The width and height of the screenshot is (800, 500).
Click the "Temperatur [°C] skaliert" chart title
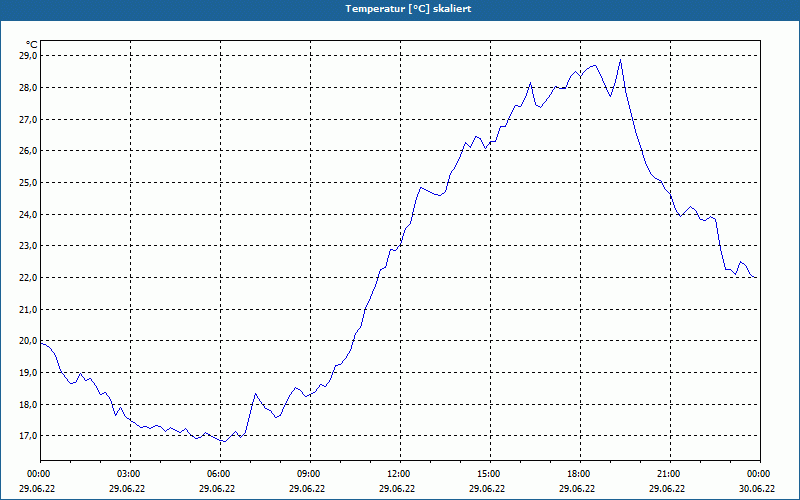tap(408, 9)
